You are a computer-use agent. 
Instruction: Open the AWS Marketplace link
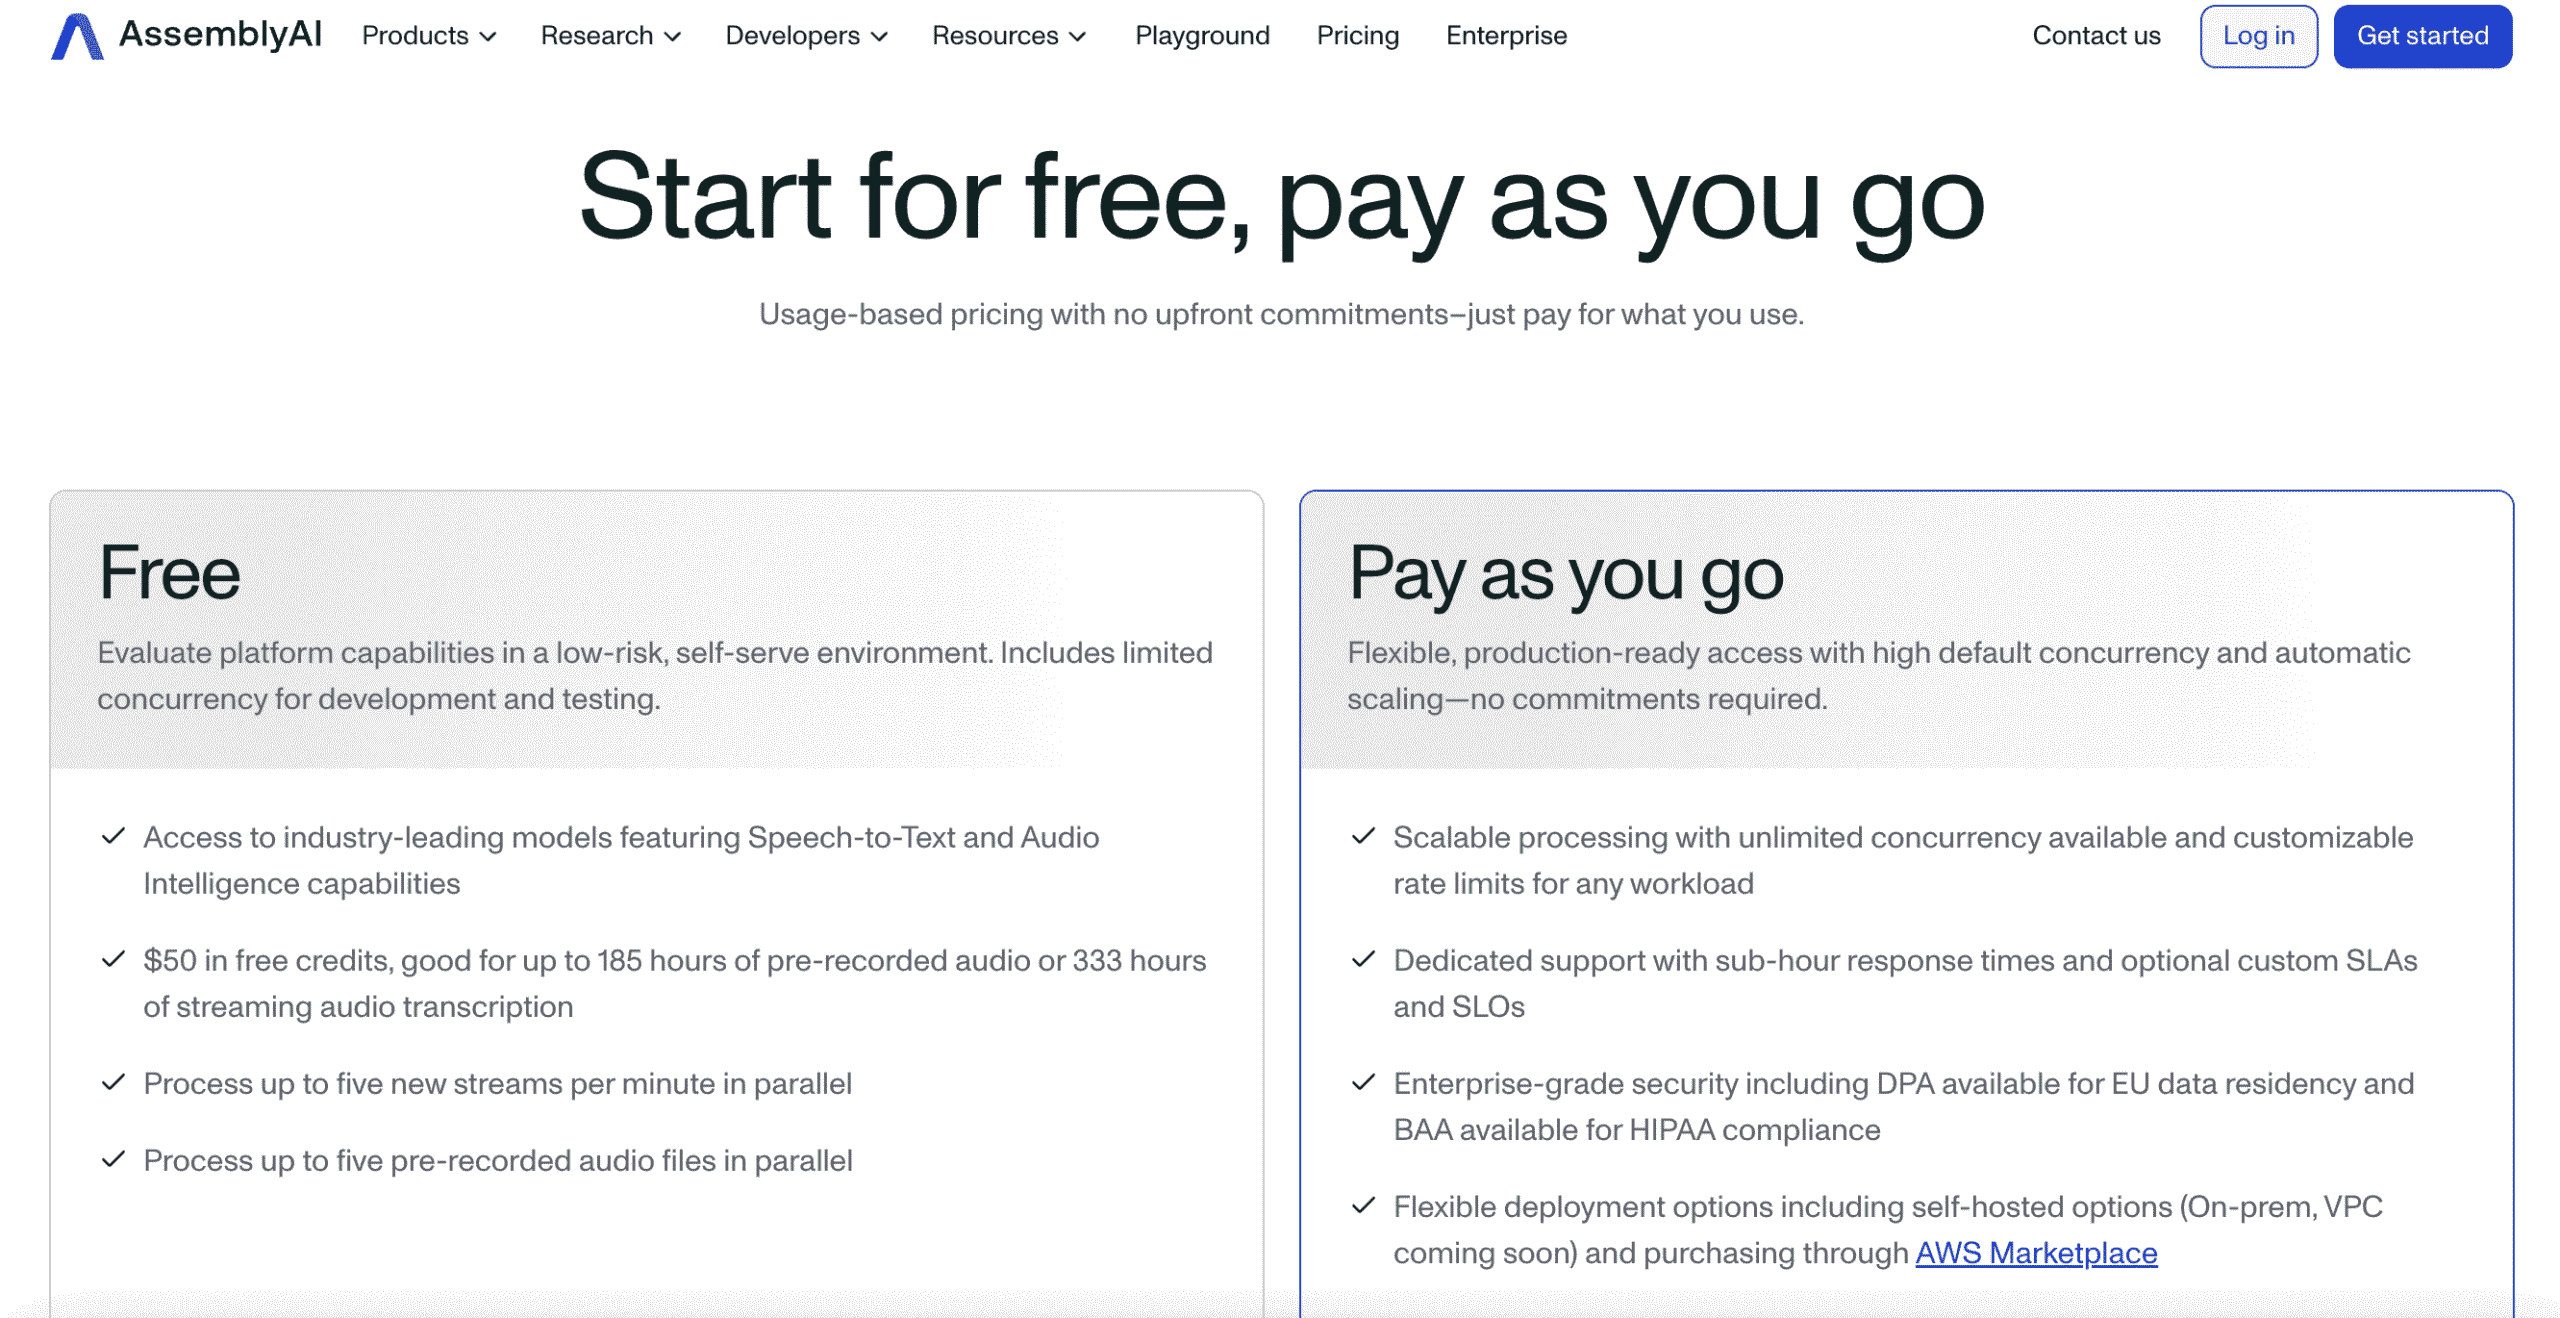(x=2035, y=1252)
